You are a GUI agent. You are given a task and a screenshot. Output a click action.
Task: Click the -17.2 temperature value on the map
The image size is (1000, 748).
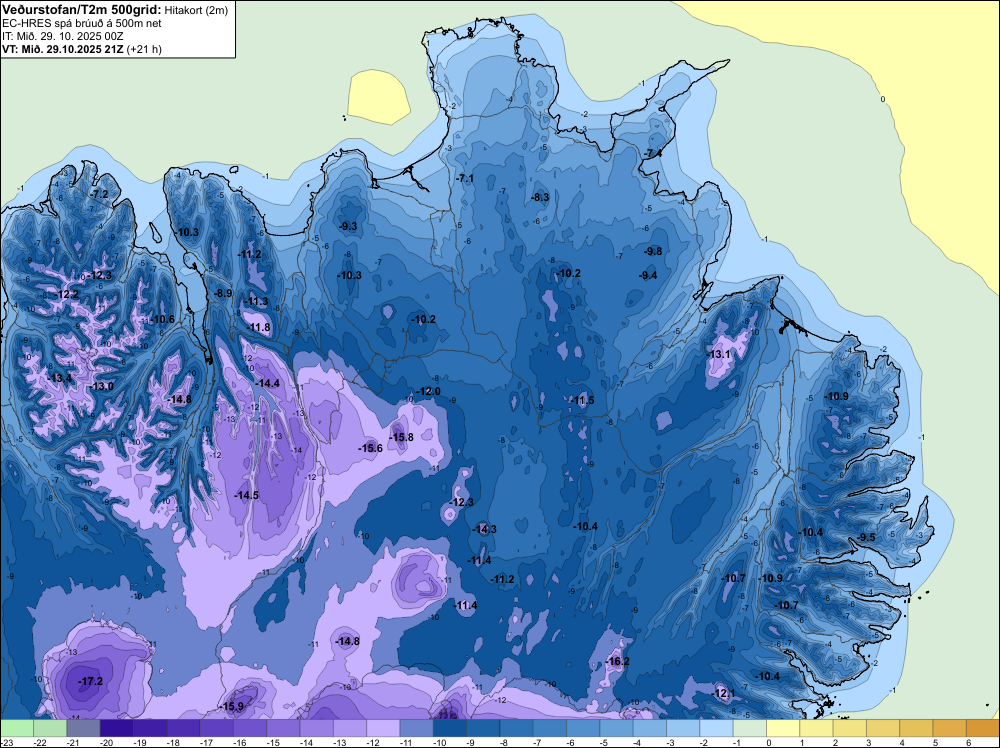pyautogui.click(x=90, y=681)
